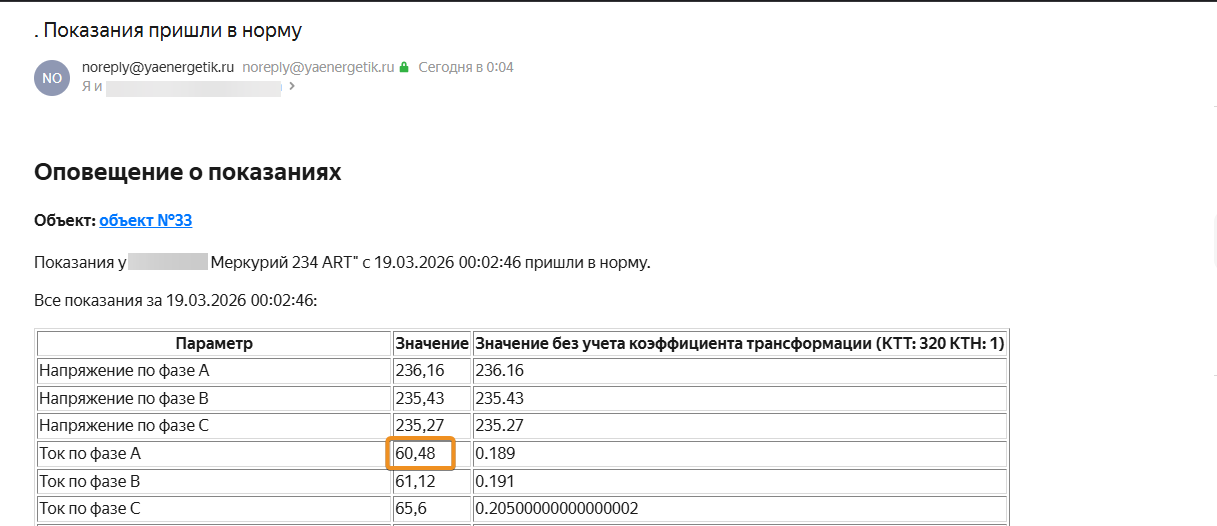The height and width of the screenshot is (526, 1217).
Task: Expand the recipients list chevron
Action: tap(292, 87)
